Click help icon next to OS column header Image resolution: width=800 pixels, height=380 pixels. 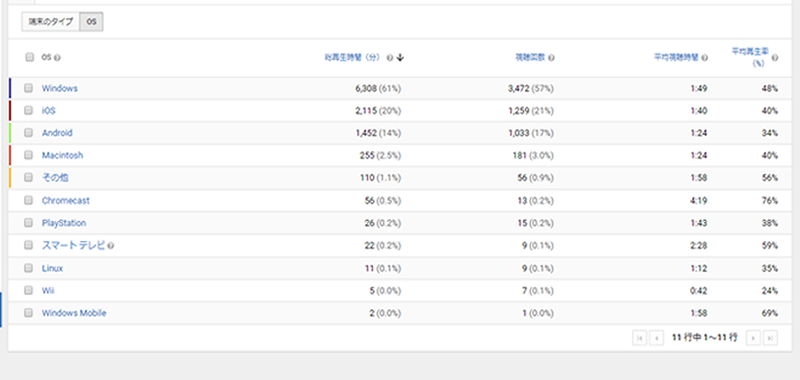(57, 58)
